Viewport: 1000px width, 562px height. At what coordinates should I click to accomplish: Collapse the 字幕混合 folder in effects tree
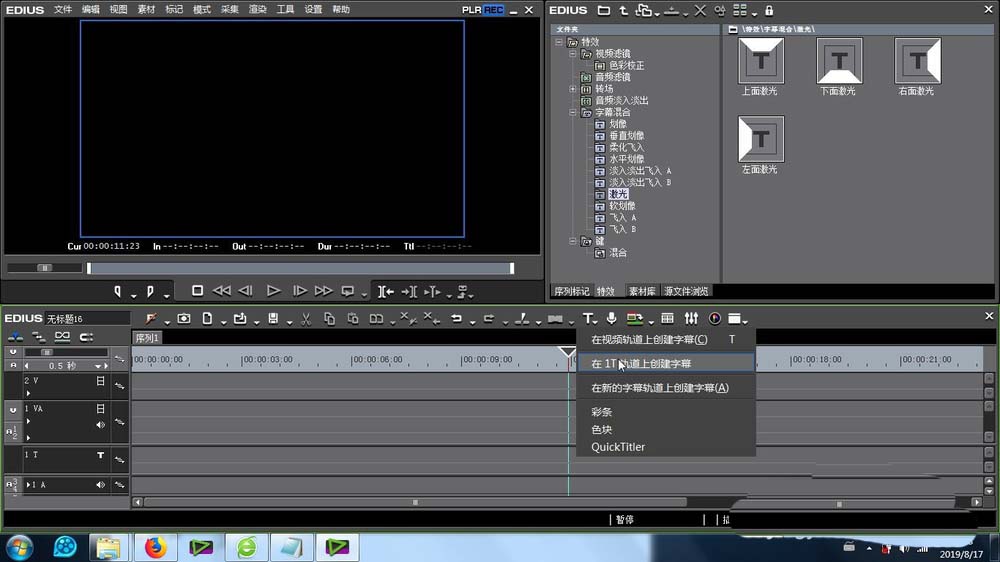573,112
